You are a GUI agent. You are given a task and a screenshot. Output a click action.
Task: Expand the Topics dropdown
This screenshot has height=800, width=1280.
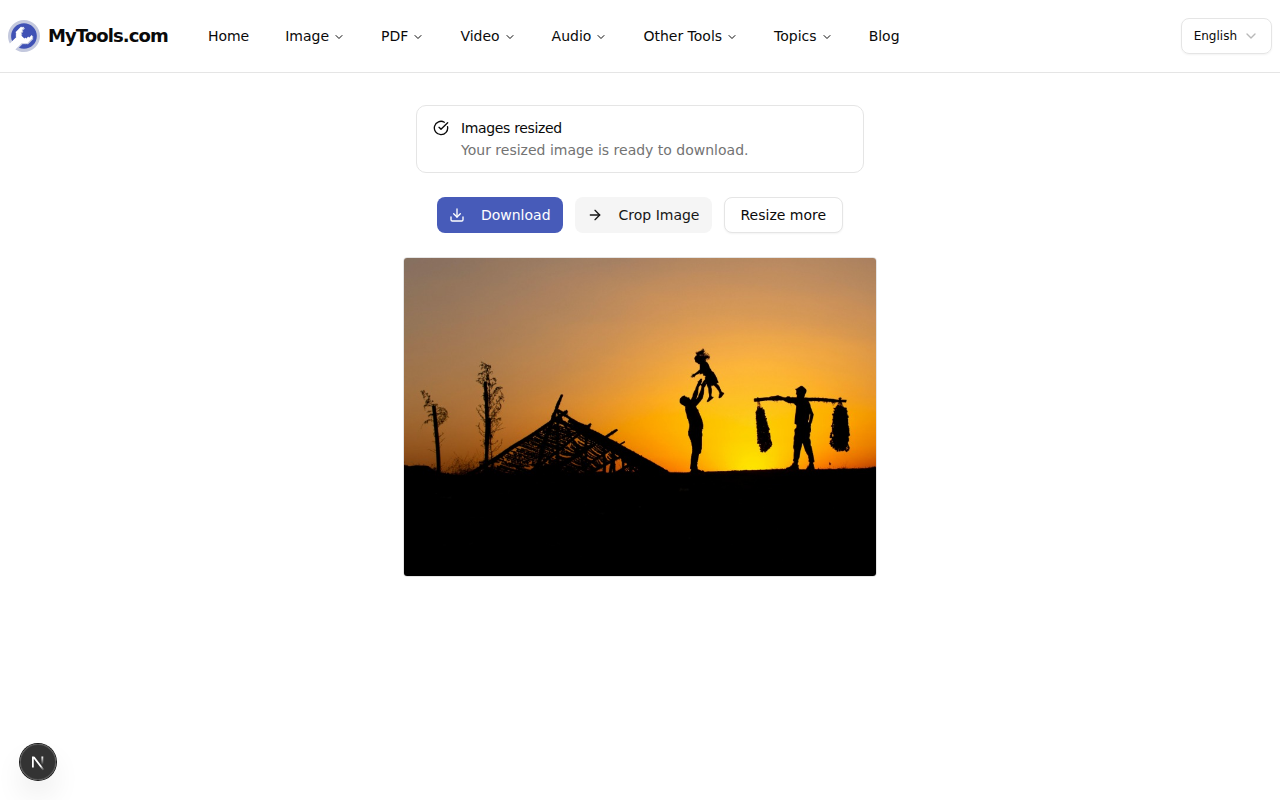pos(802,36)
